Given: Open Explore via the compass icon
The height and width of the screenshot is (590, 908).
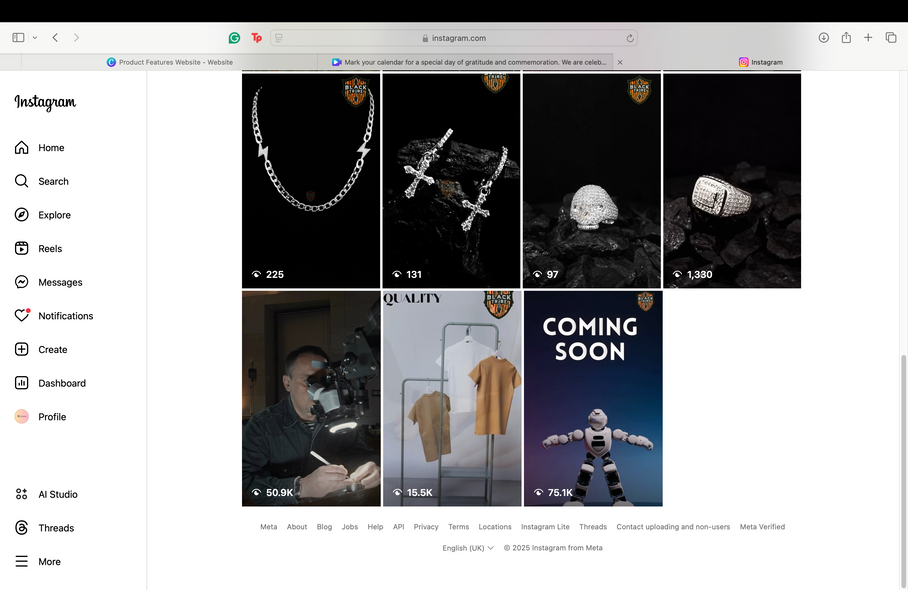Looking at the screenshot, I should (22, 215).
